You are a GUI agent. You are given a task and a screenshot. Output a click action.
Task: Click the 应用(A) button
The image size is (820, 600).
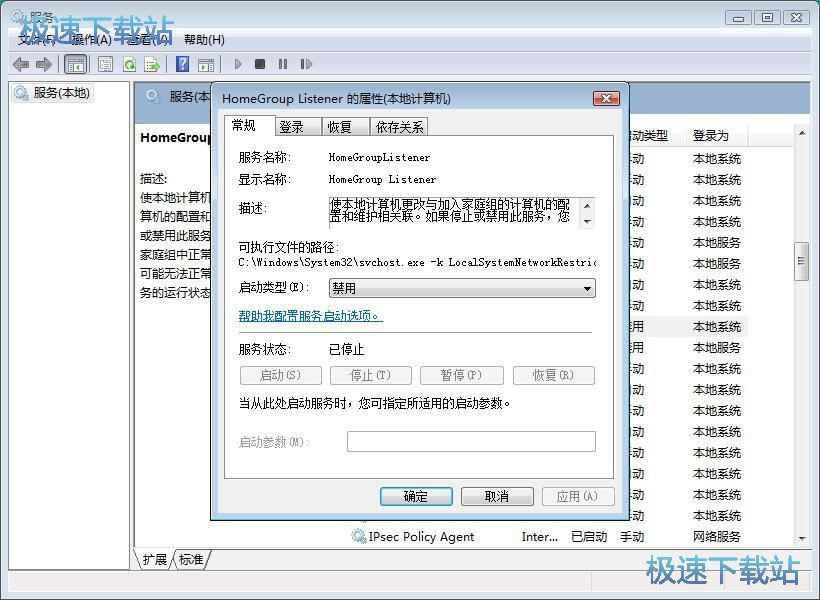[578, 496]
